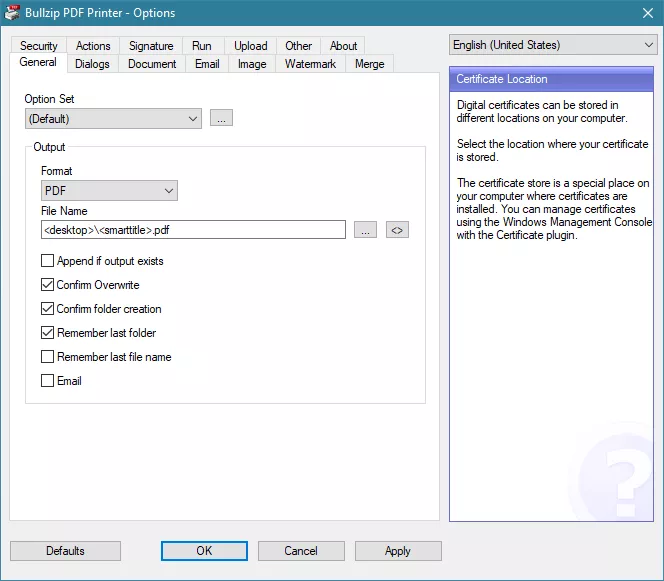Open the About tab
Image resolution: width=664 pixels, height=581 pixels.
pyautogui.click(x=343, y=46)
